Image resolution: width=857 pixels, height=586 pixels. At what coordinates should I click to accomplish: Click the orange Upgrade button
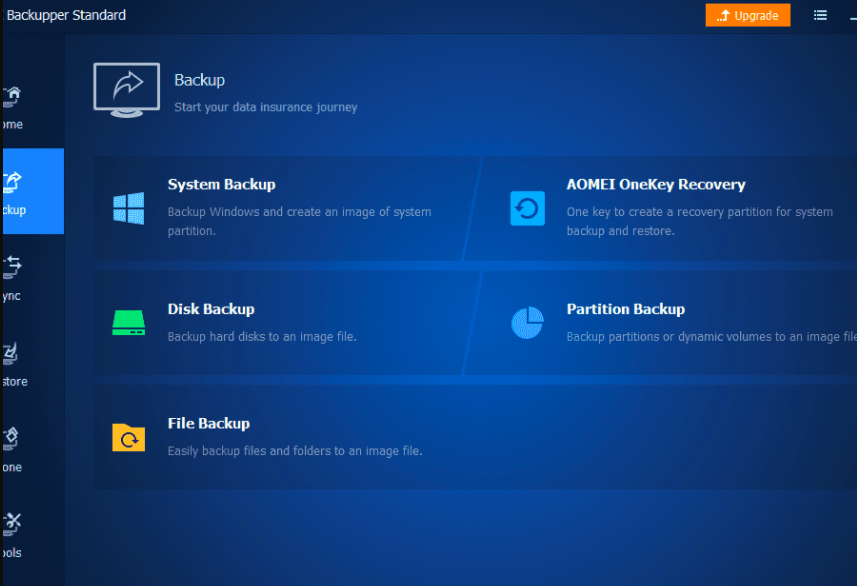click(748, 15)
